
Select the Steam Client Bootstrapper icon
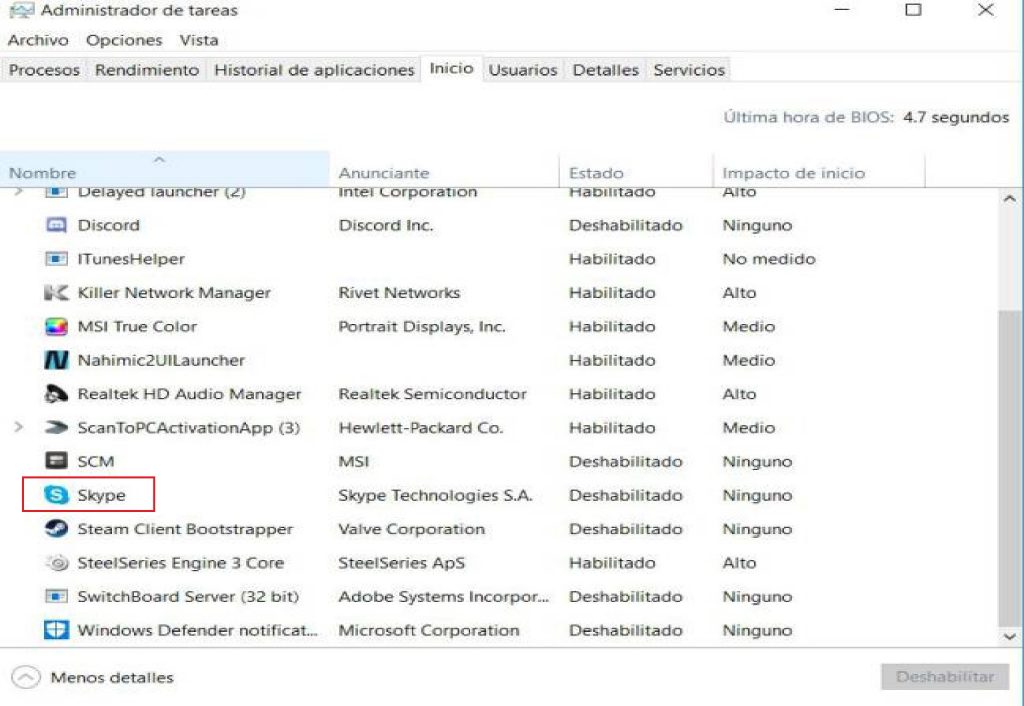tap(56, 529)
